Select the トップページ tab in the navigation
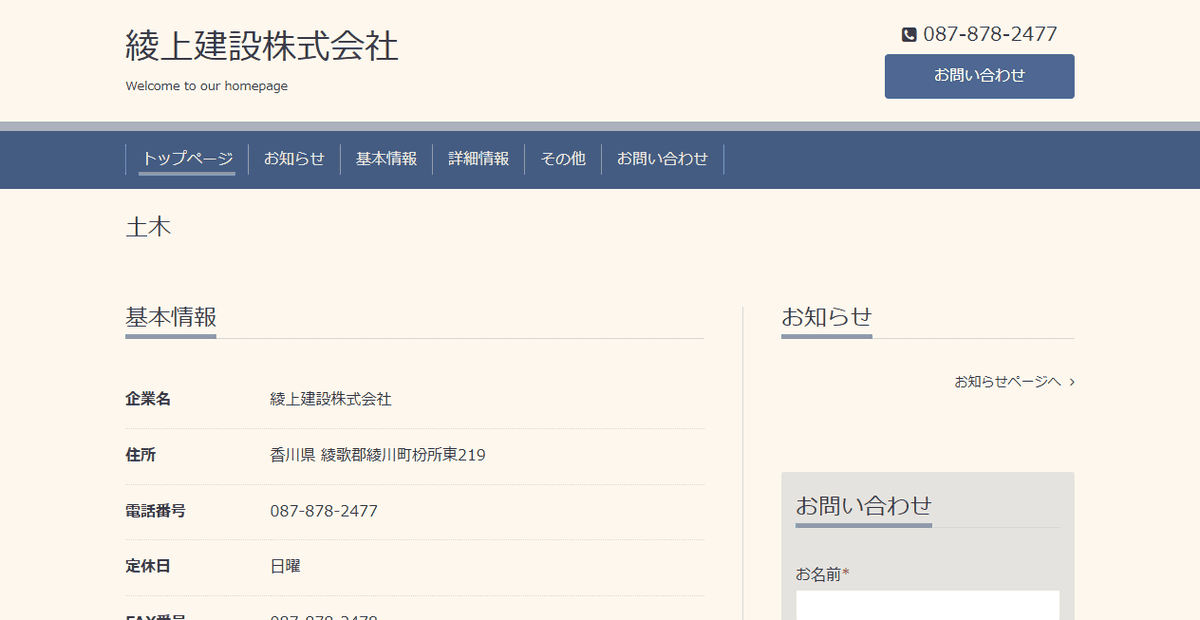Viewport: 1200px width, 620px height. click(x=187, y=158)
